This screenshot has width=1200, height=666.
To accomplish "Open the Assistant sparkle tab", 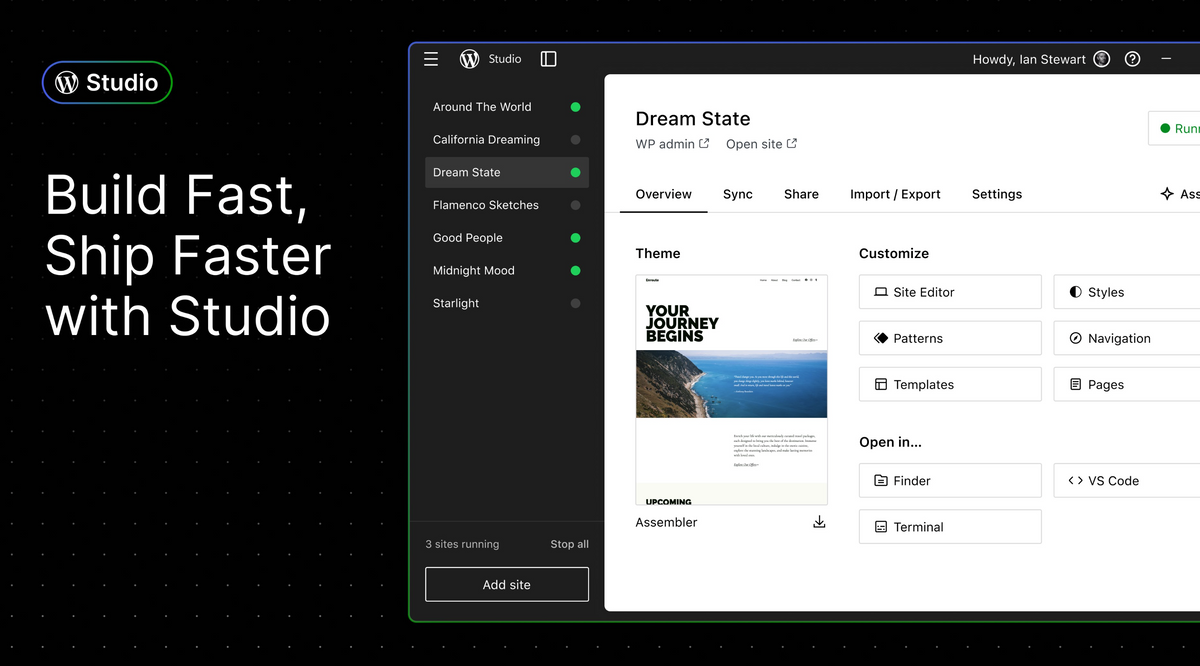I will [x=1180, y=194].
